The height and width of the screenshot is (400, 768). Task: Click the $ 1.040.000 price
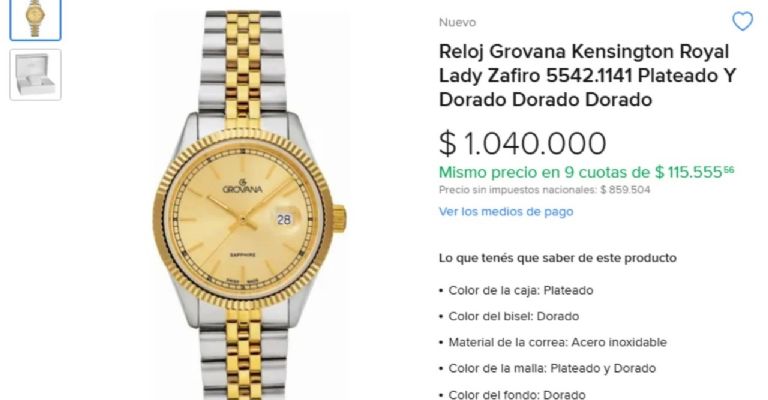click(x=523, y=143)
